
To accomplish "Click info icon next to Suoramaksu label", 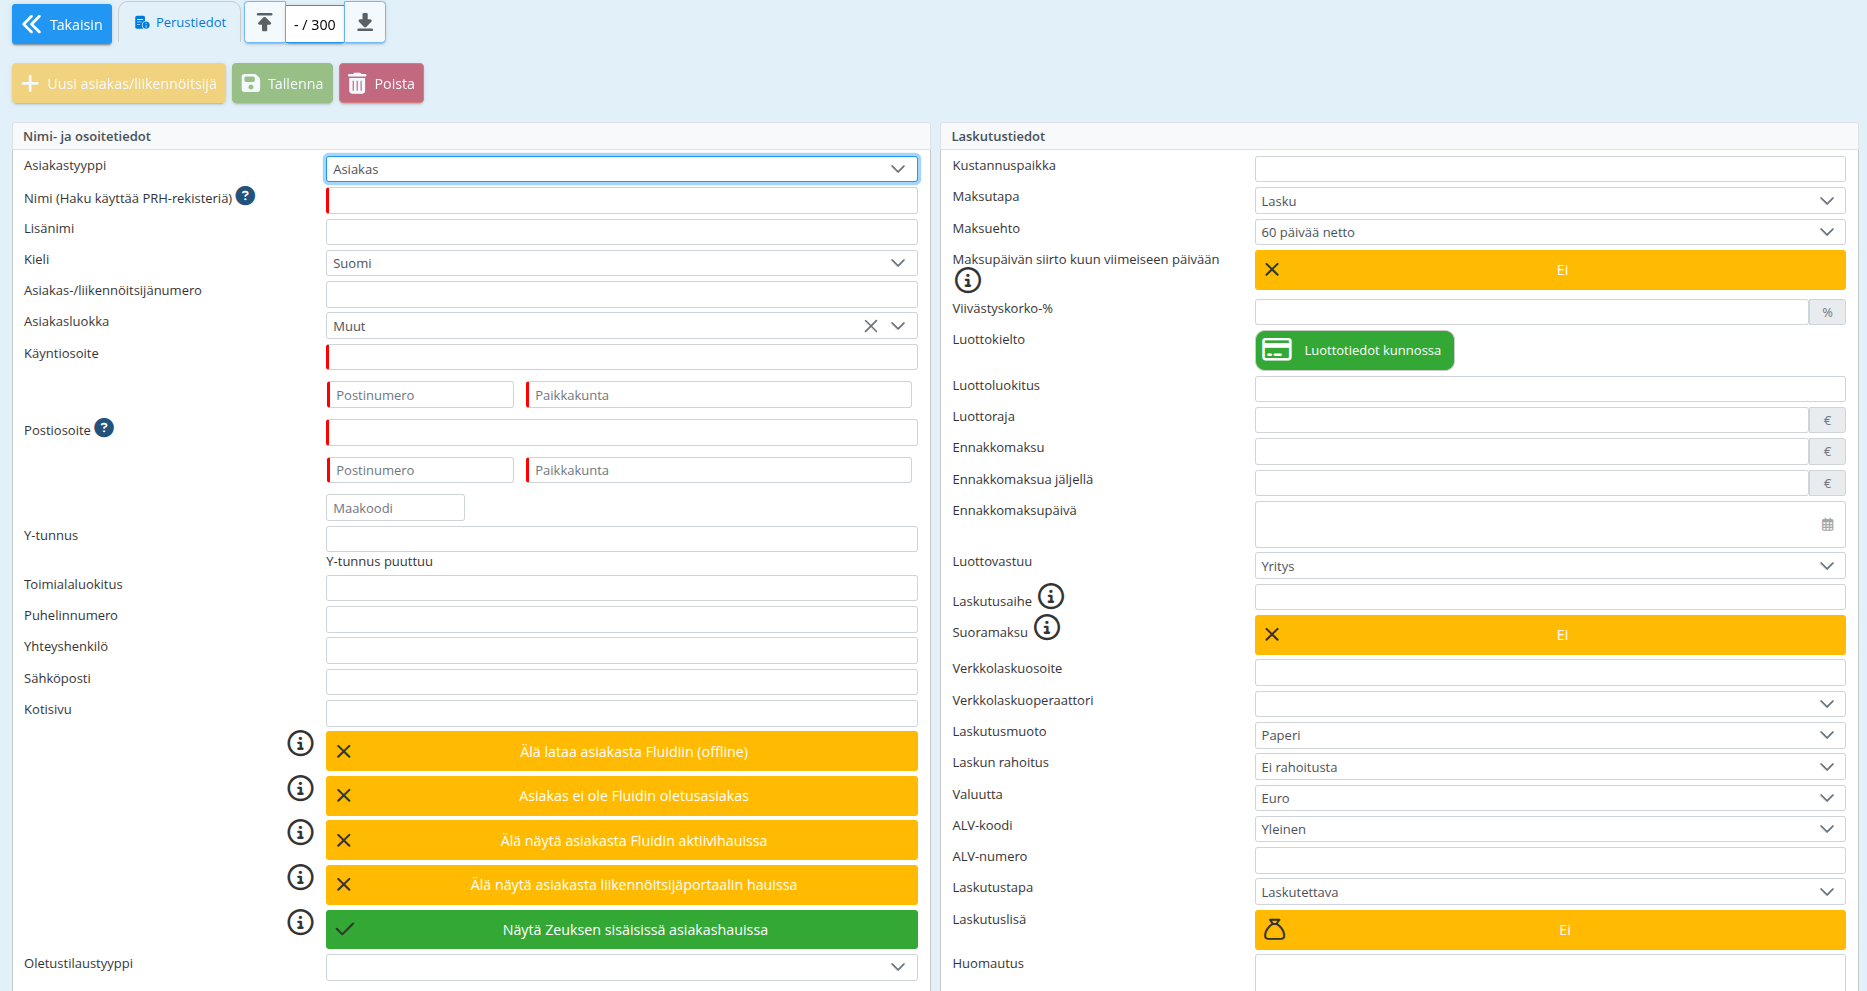I will point(1046,628).
